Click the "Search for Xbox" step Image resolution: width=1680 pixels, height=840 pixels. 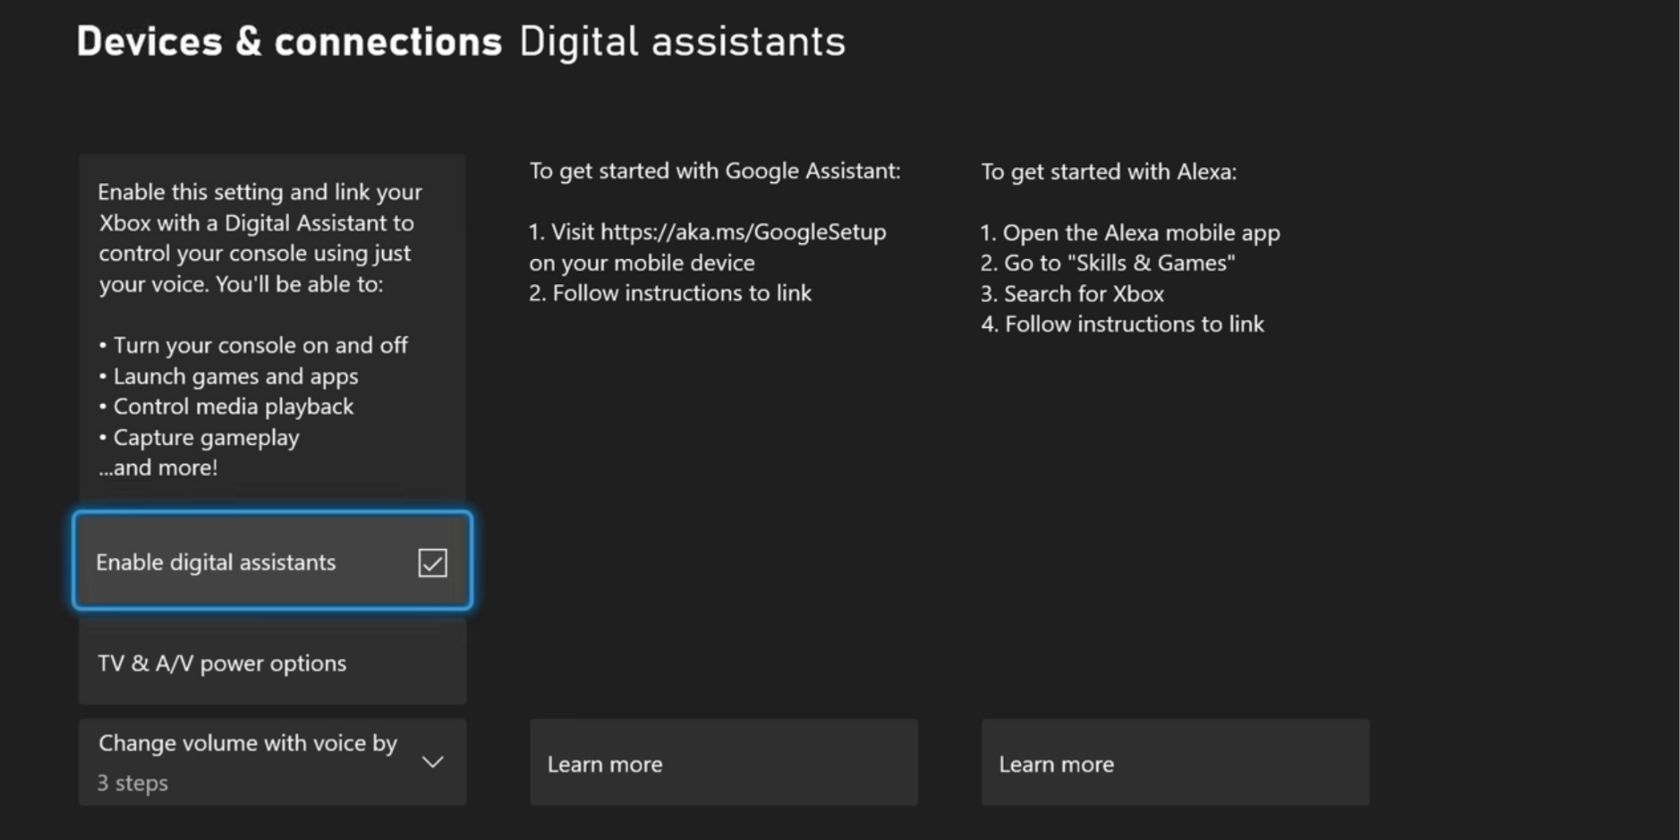1083,294
